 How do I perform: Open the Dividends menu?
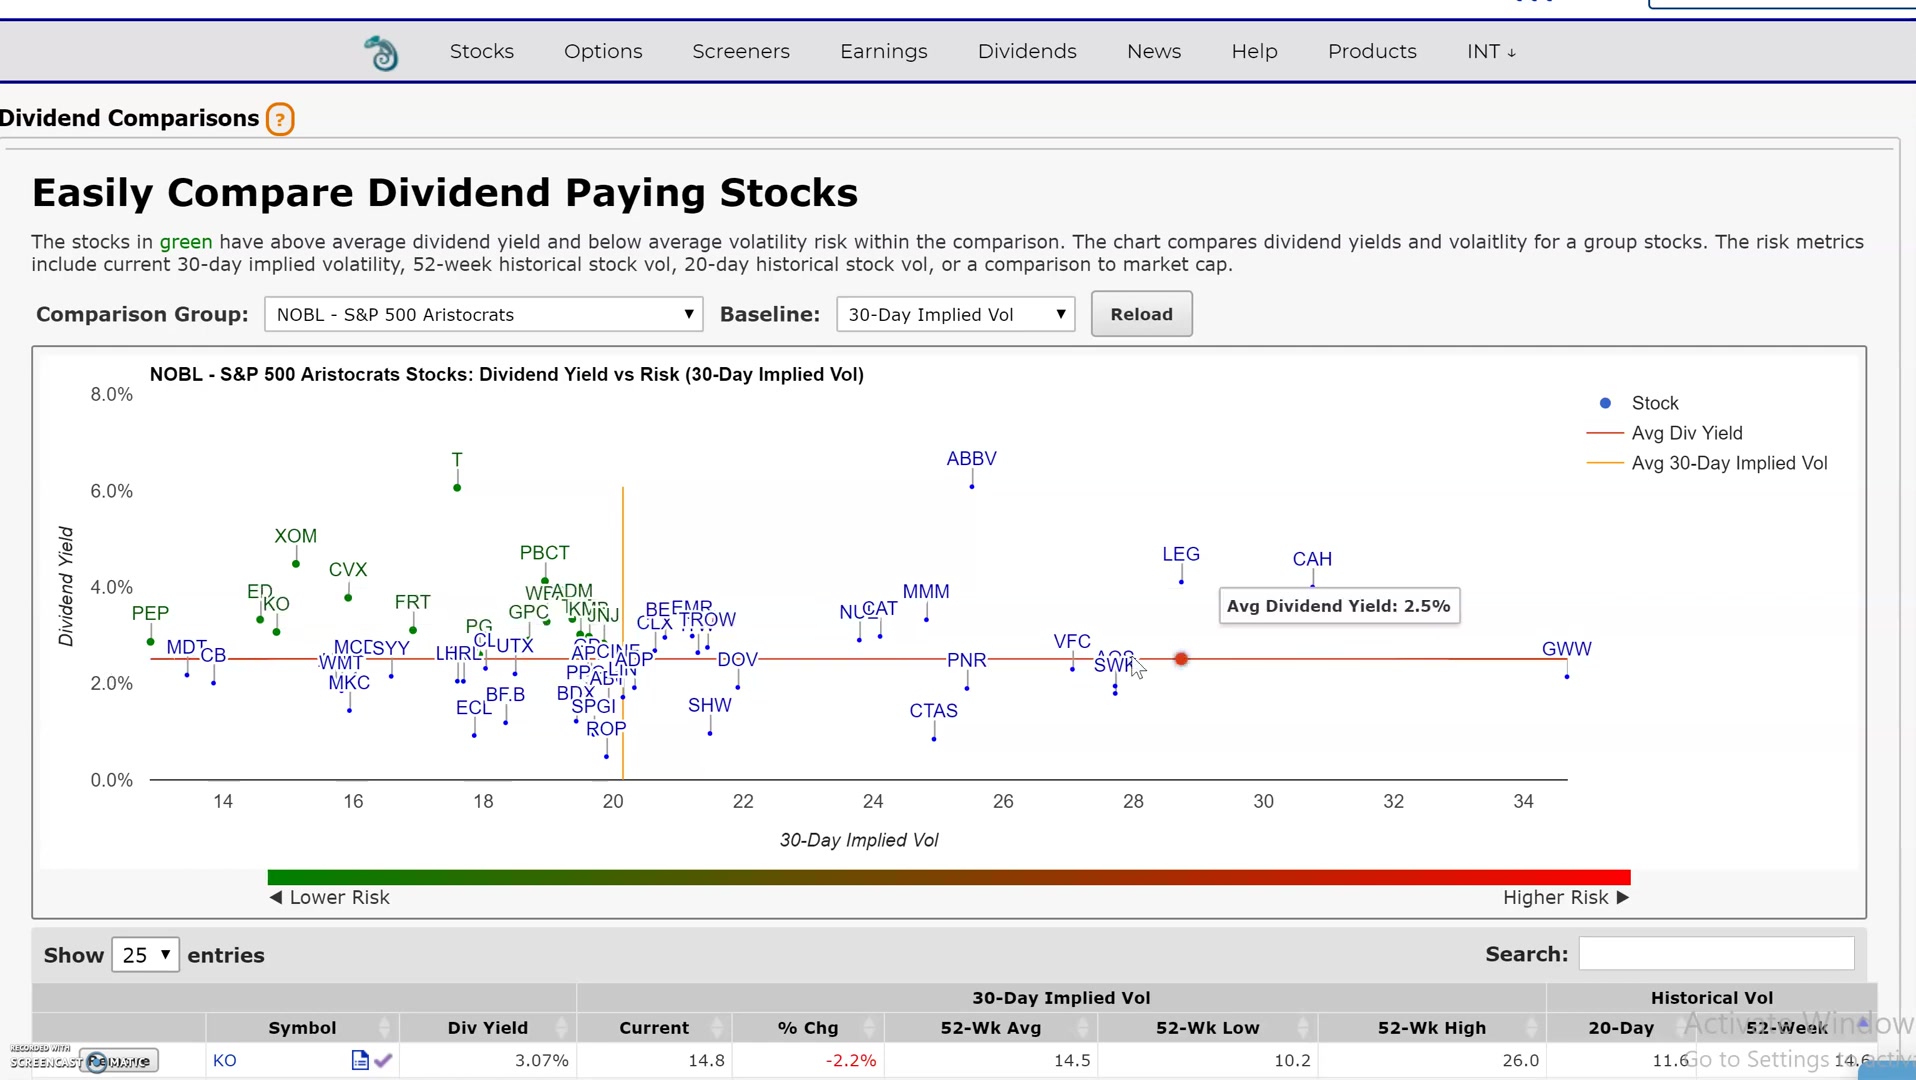pos(1027,51)
